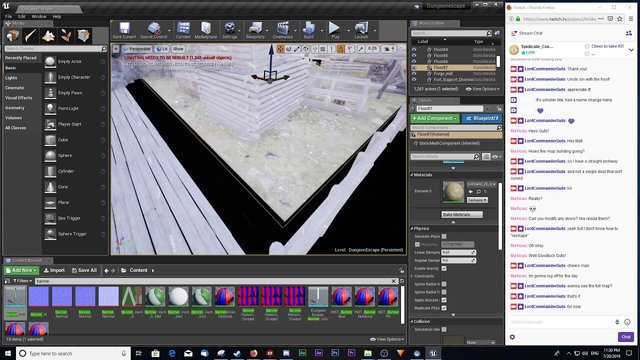The width and height of the screenshot is (640, 360).
Task: Click the Launch toolbar icon
Action: click(x=361, y=30)
